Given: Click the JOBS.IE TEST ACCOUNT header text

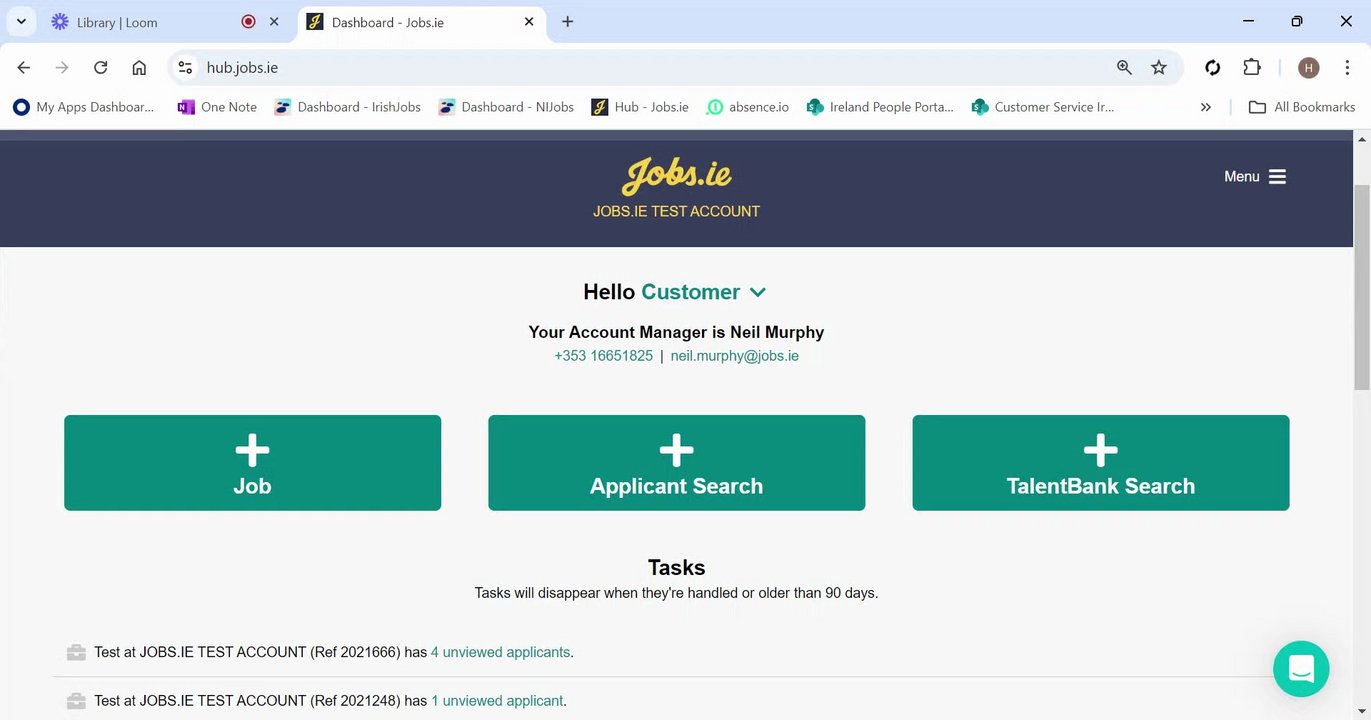Looking at the screenshot, I should [x=676, y=211].
